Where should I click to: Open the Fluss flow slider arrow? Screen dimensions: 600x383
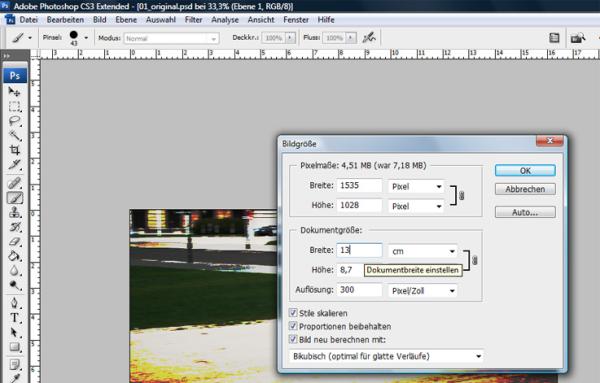(x=351, y=37)
